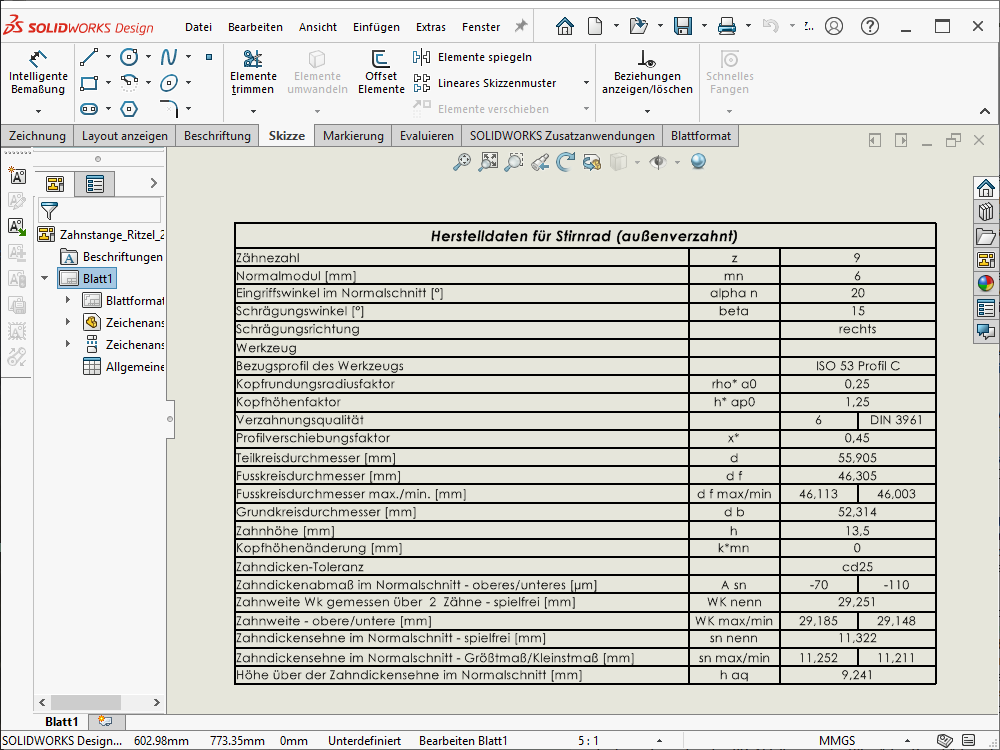Choose the Elemente spiegeln command
1000x750 pixels.
484,57
